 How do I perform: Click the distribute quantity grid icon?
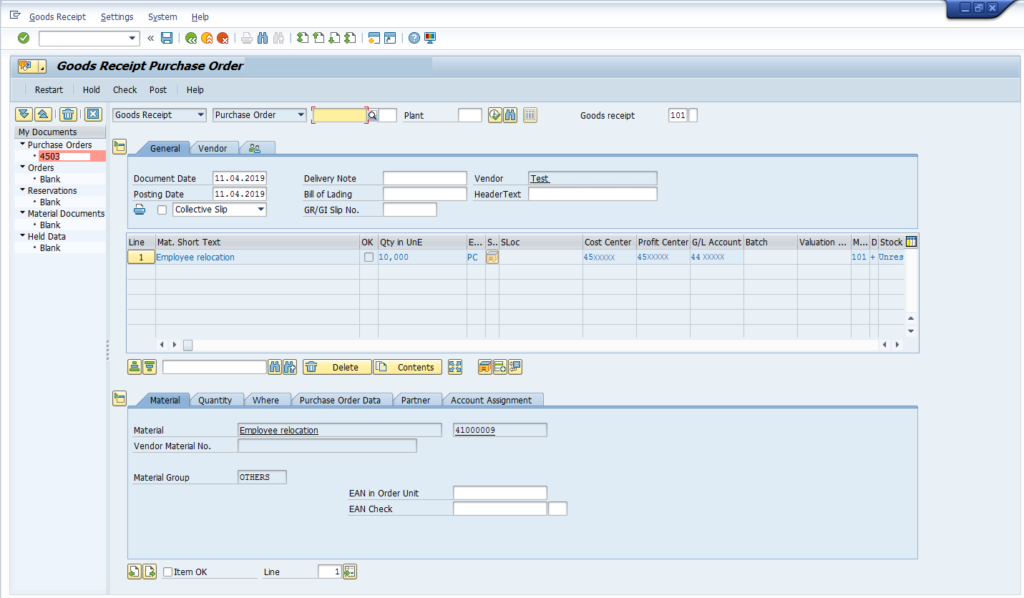click(455, 367)
